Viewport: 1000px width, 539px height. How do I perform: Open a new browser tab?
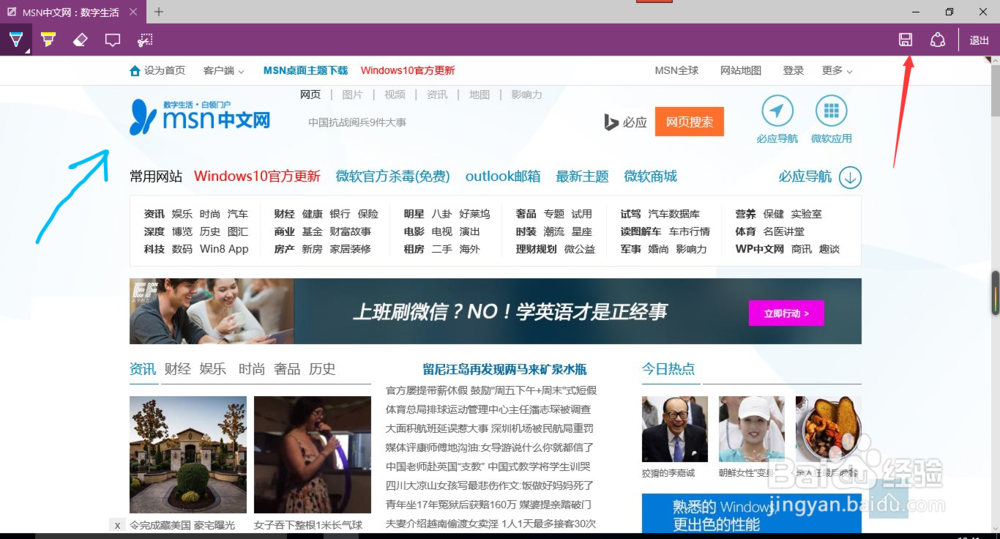(159, 11)
